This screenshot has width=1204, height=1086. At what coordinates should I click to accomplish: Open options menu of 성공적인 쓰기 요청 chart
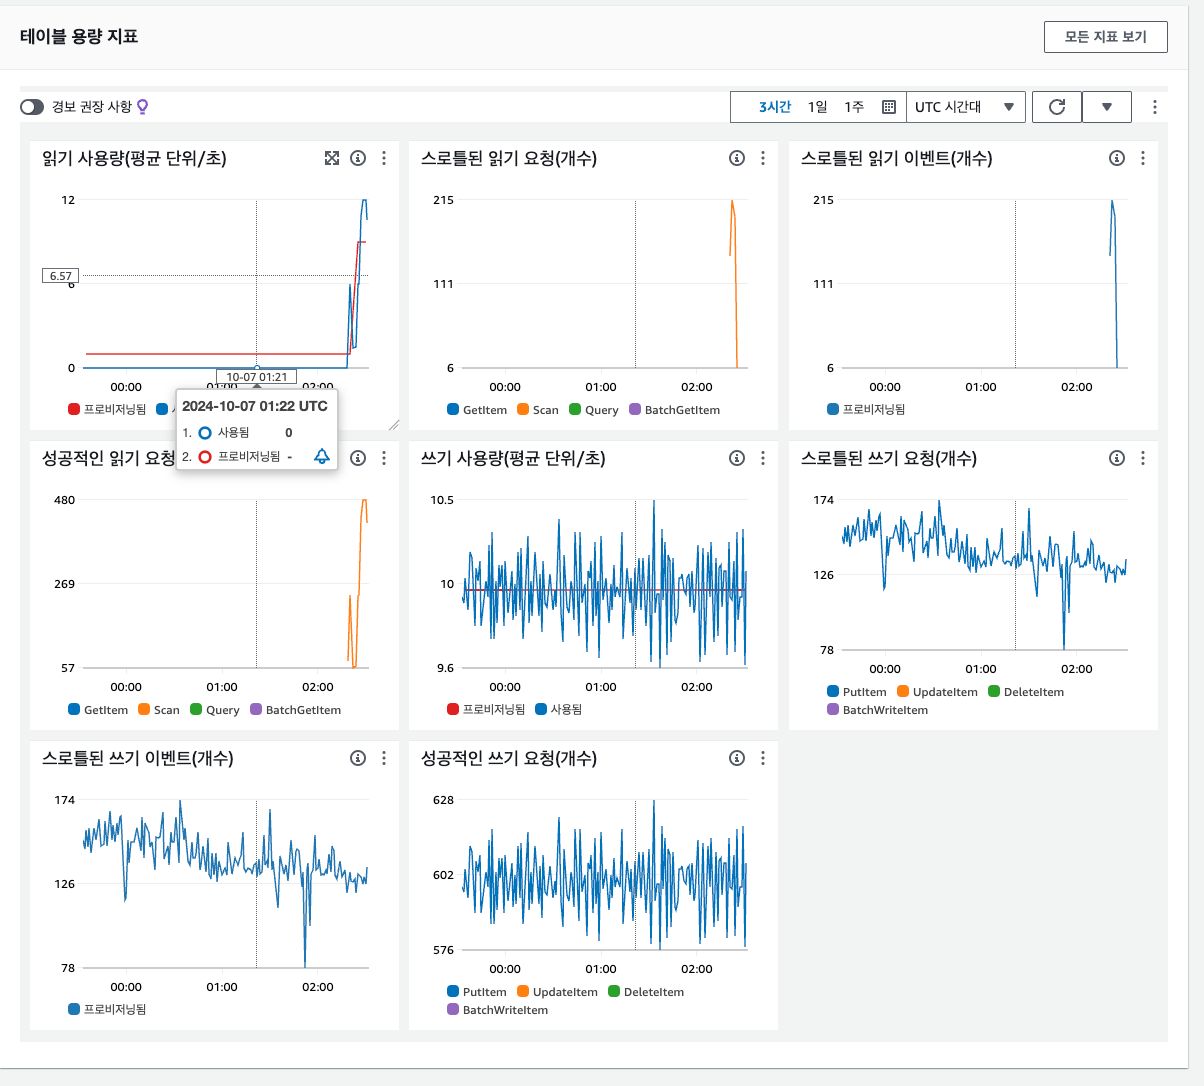[x=763, y=758]
